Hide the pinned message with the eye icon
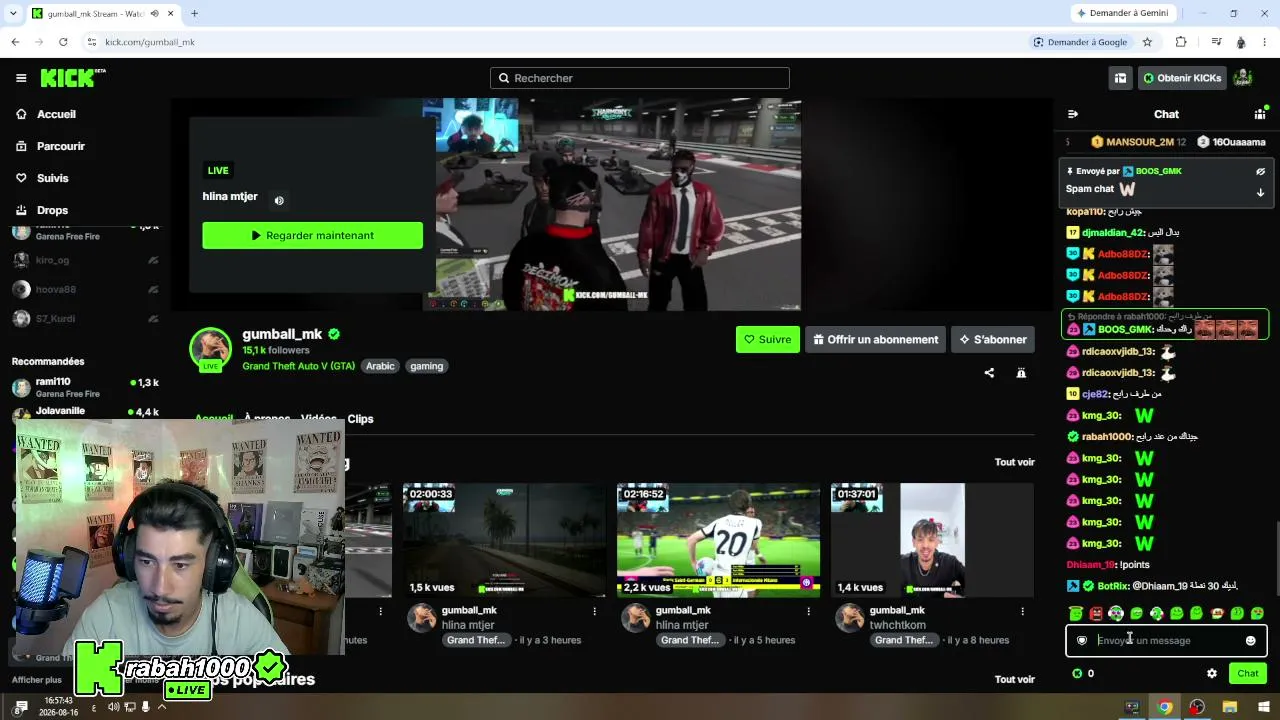 pyautogui.click(x=1260, y=171)
